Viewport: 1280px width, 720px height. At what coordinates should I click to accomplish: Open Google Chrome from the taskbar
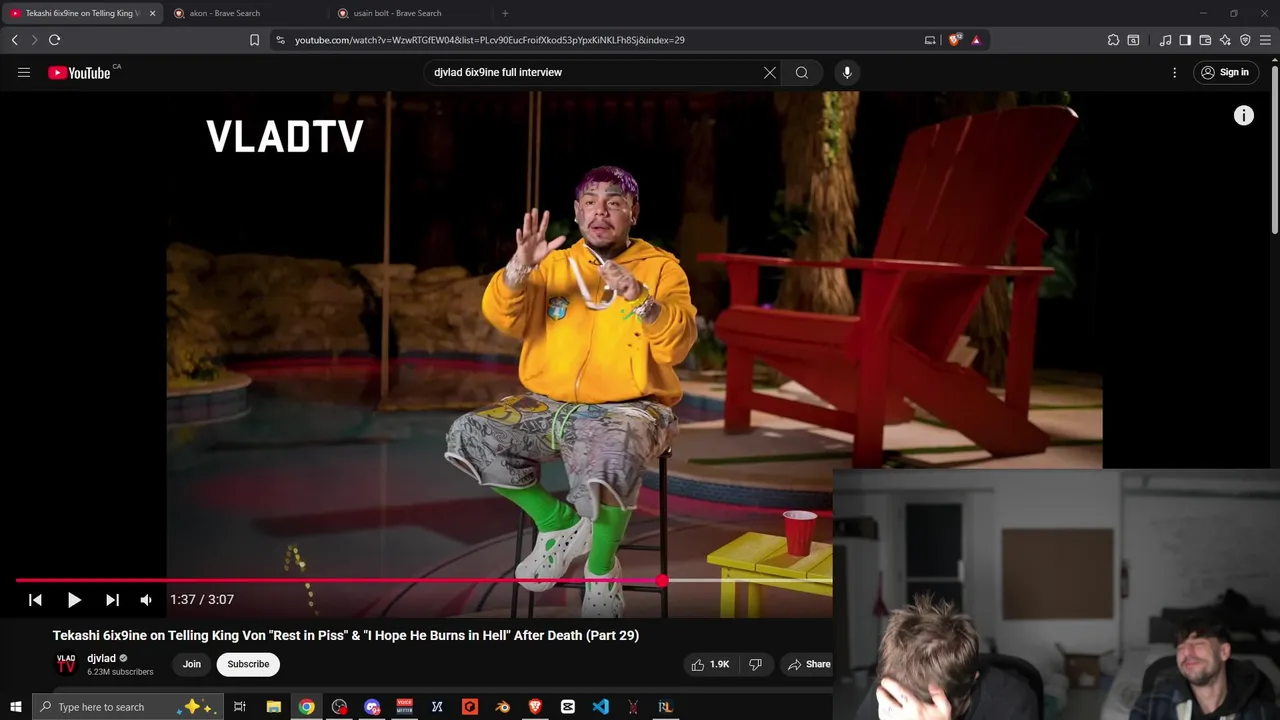pyautogui.click(x=306, y=707)
